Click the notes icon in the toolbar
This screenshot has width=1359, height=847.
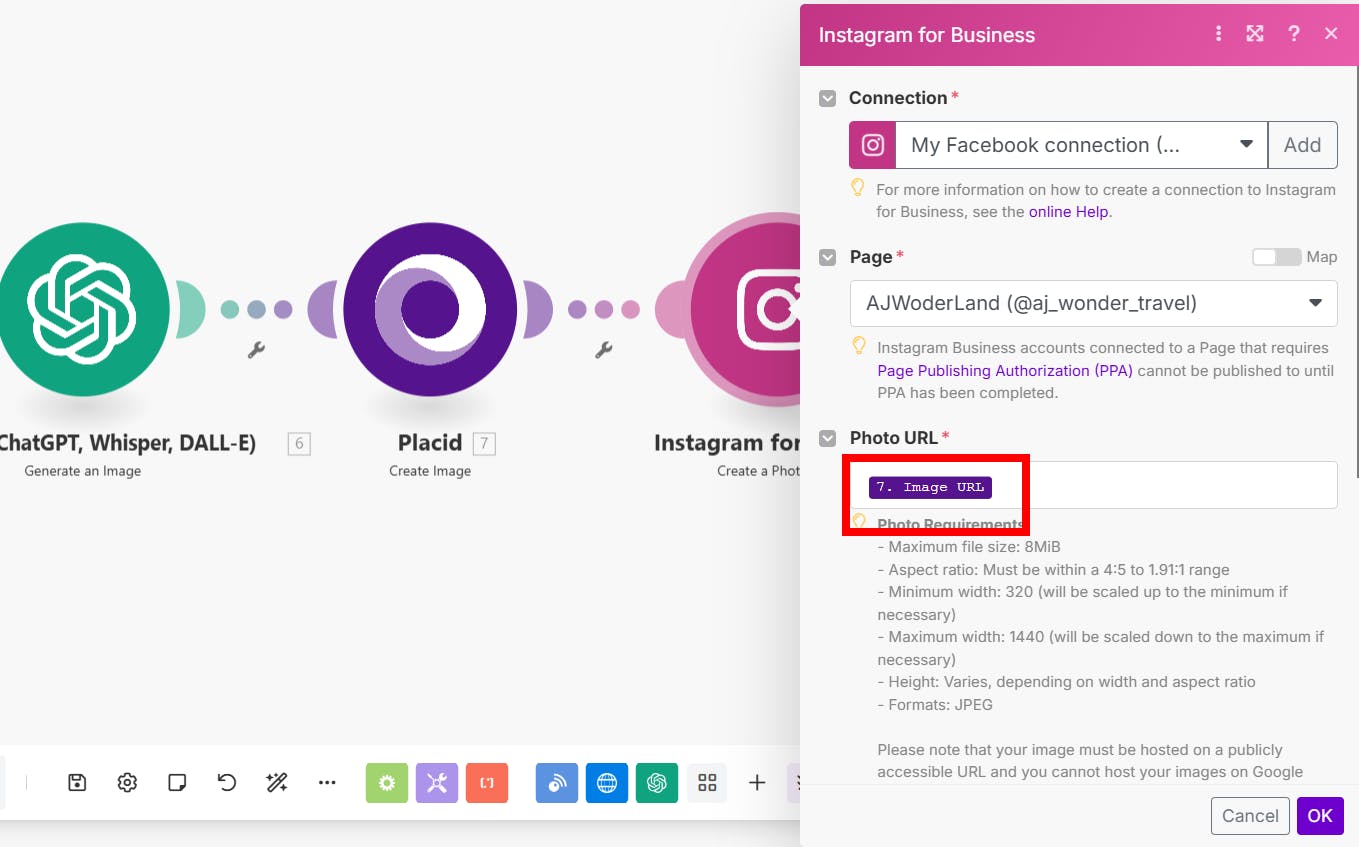tap(177, 783)
